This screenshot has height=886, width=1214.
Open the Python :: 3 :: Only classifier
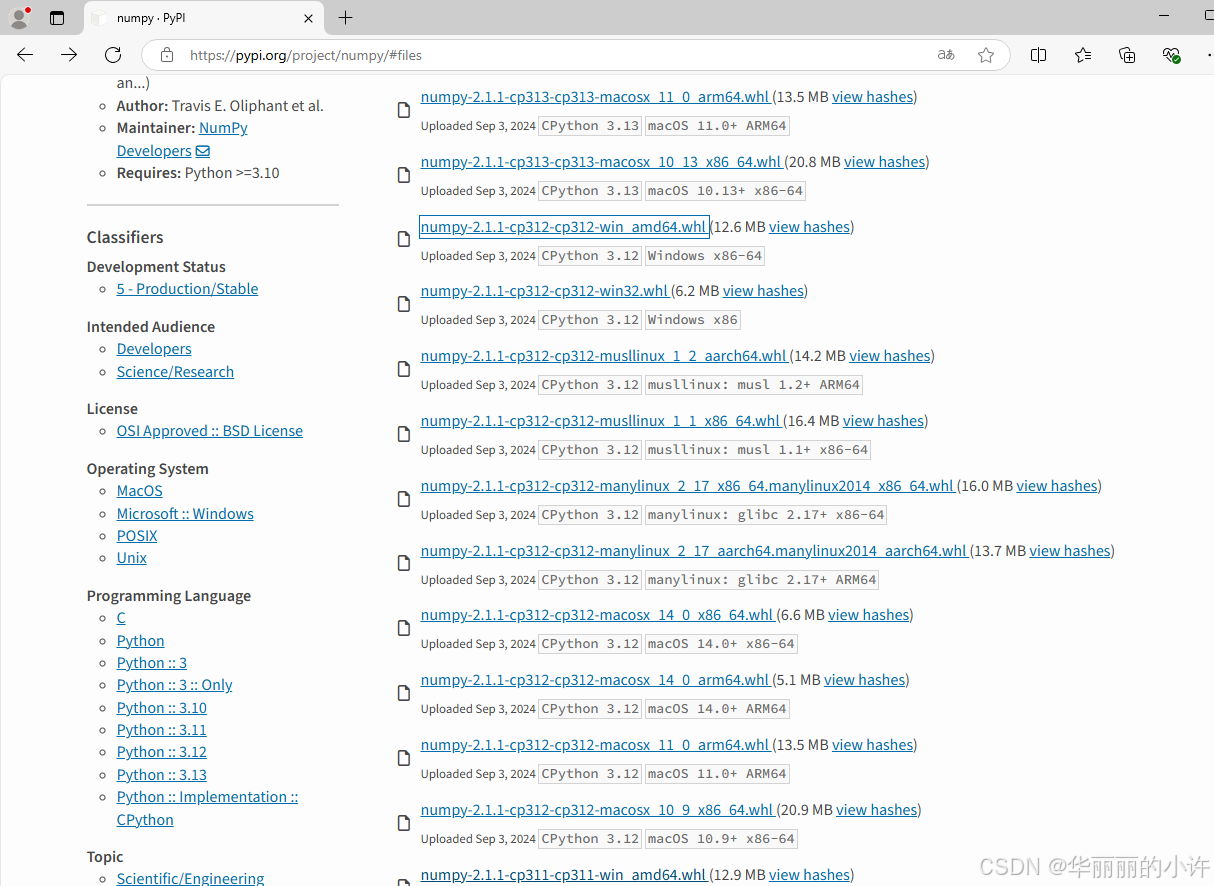pyautogui.click(x=174, y=685)
